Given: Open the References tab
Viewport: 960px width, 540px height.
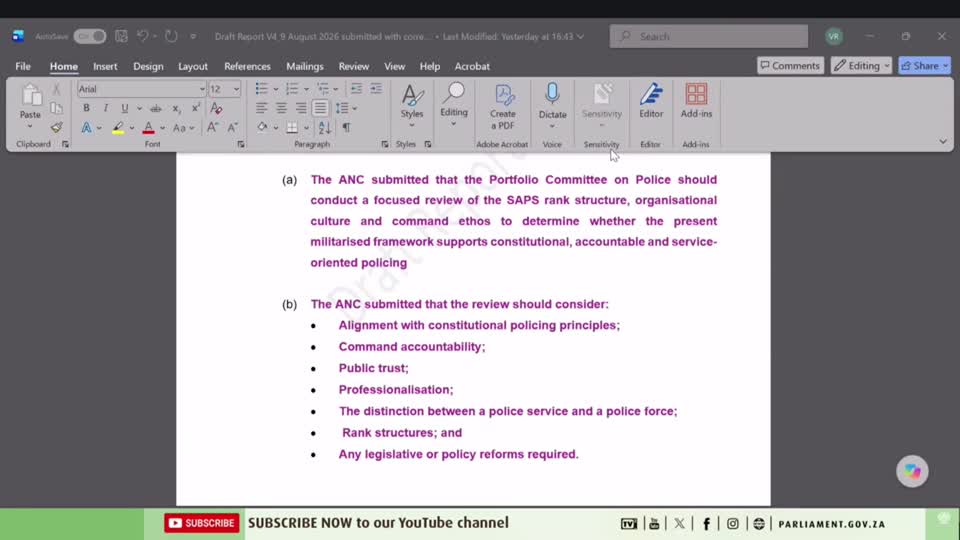Looking at the screenshot, I should tap(247, 66).
